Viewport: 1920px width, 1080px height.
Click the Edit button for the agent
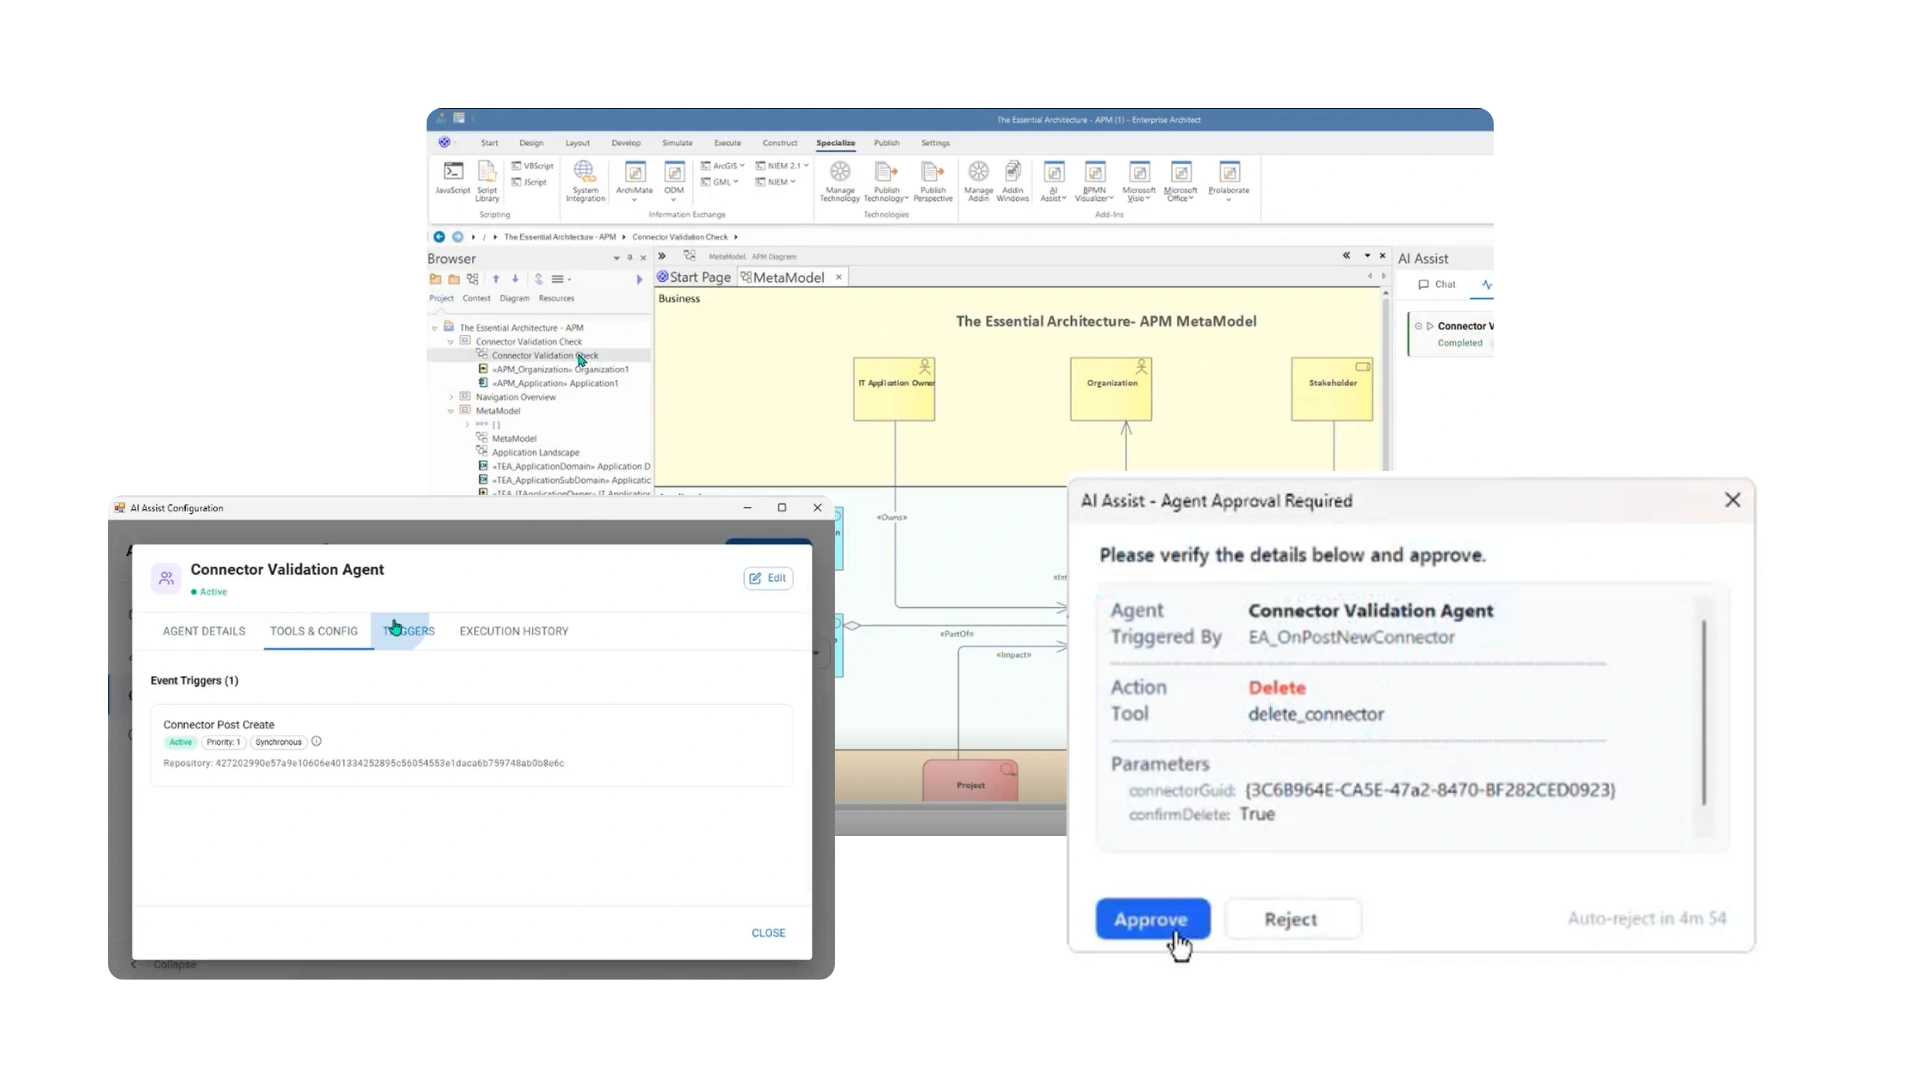pos(768,578)
